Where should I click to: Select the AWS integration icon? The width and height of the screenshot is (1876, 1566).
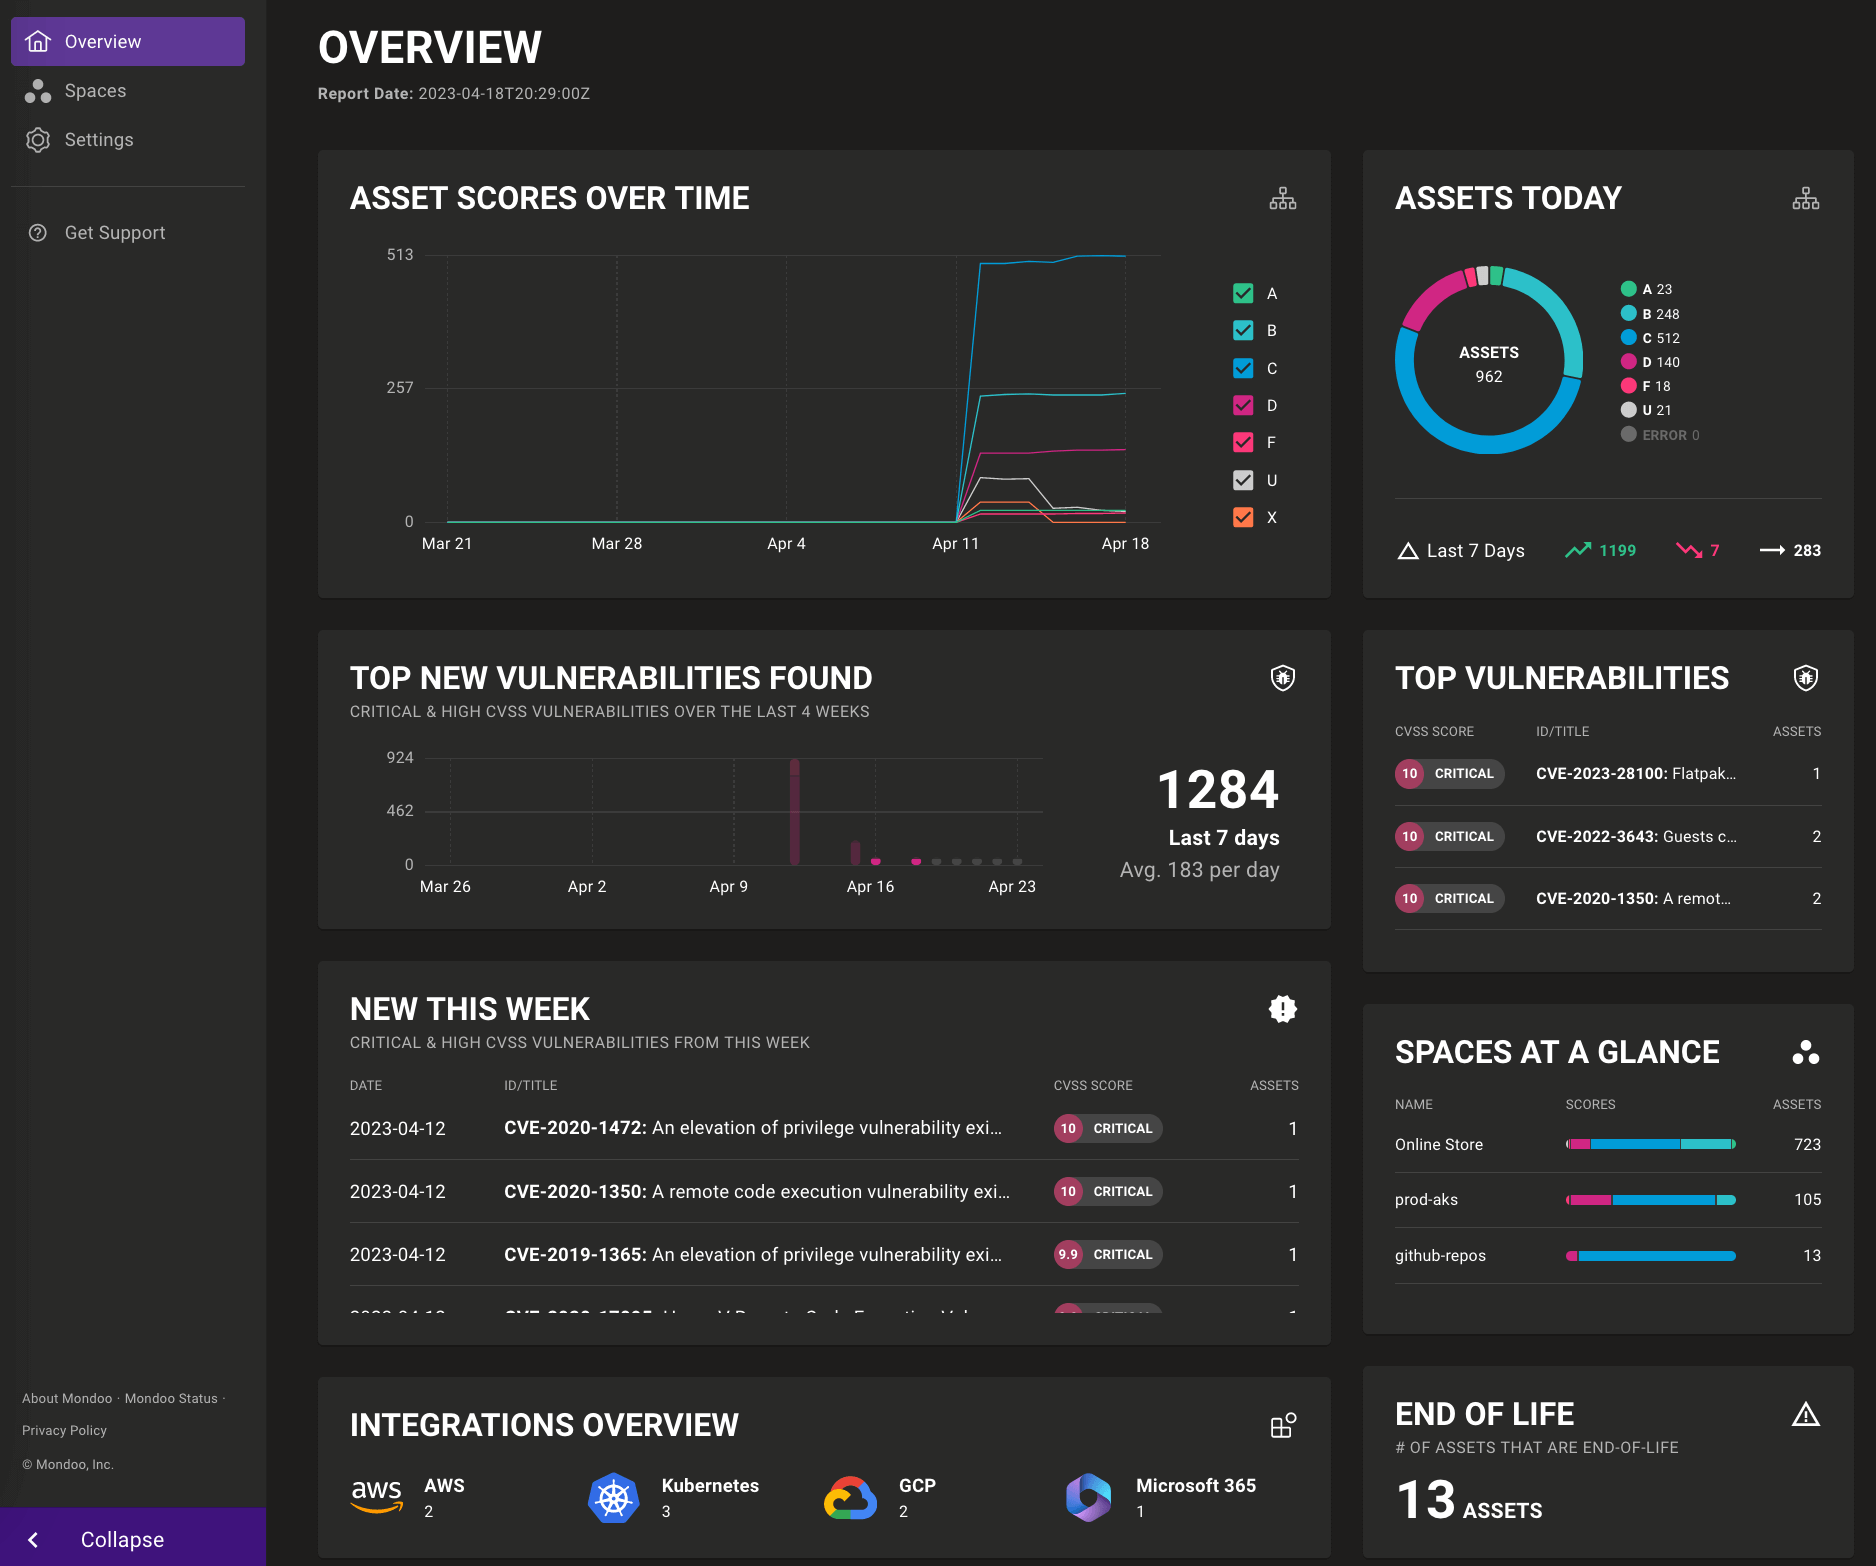pyautogui.click(x=377, y=1498)
